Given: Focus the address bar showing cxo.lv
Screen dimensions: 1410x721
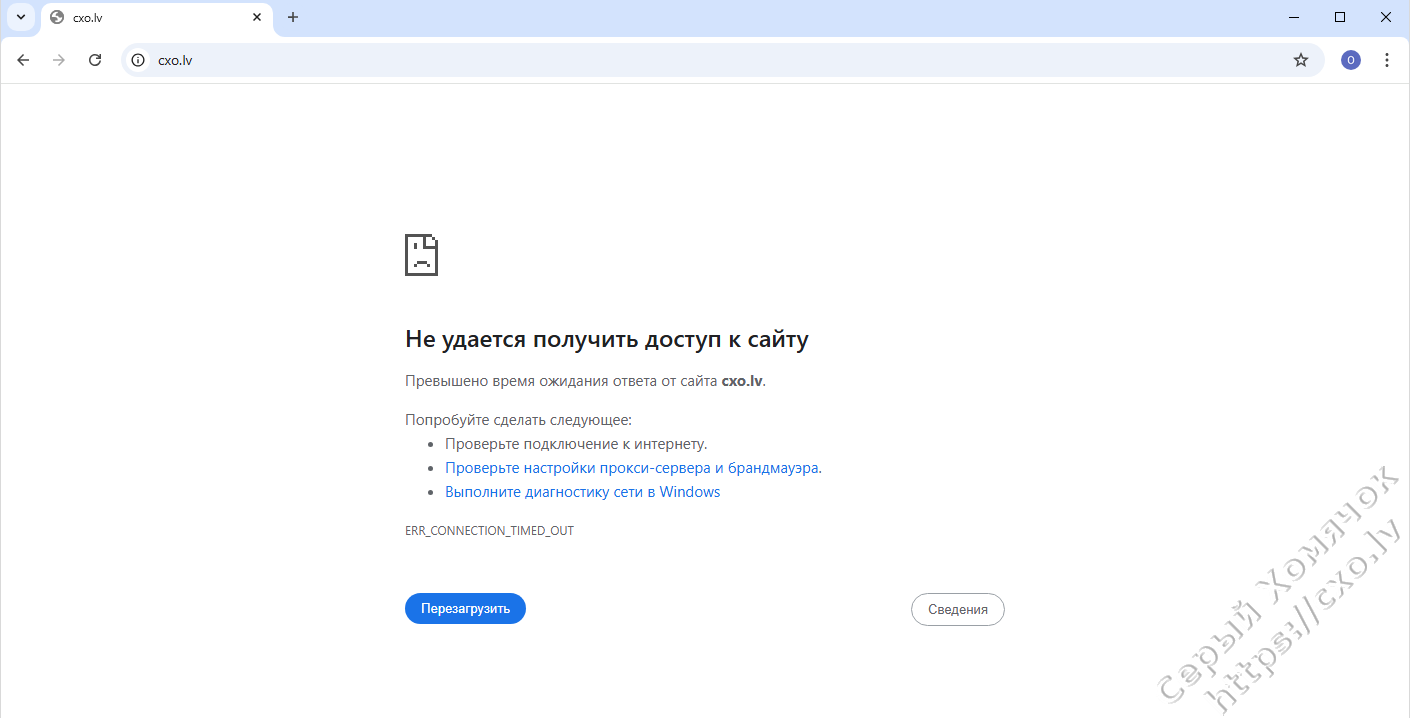Looking at the screenshot, I should click(x=700, y=60).
